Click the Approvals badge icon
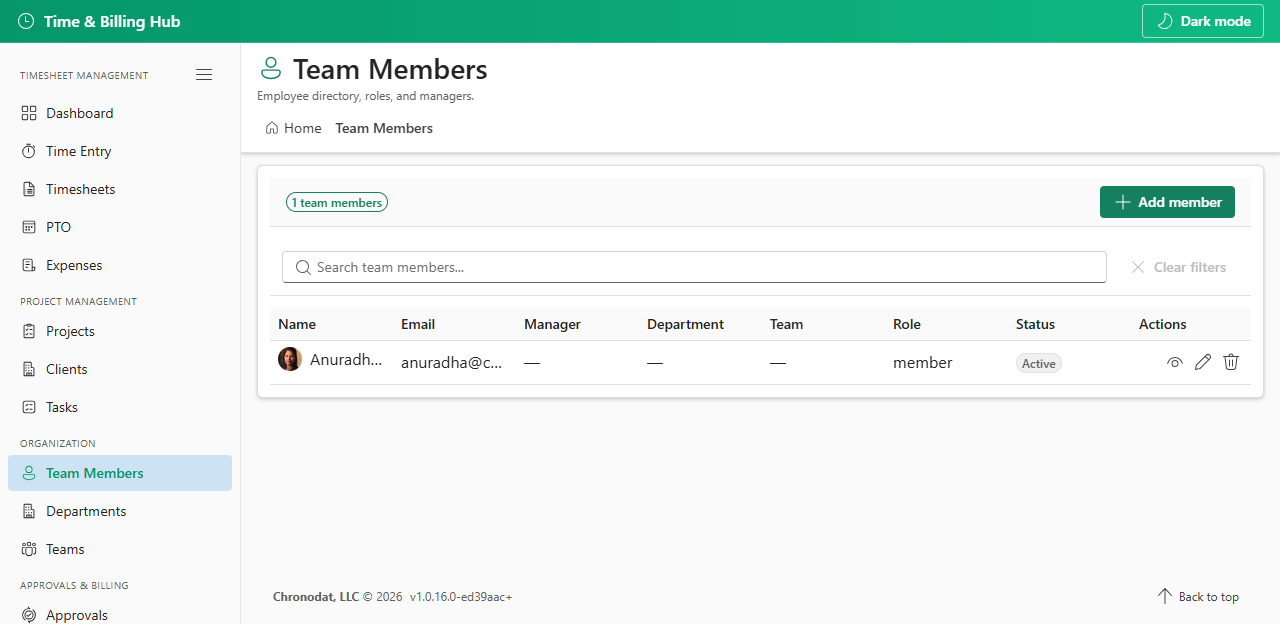 29,615
